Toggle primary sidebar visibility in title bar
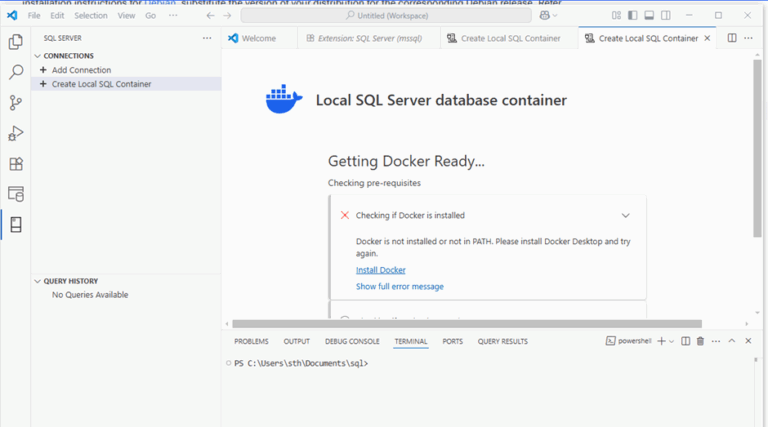Screen dimensions: 768x427 (632, 15)
